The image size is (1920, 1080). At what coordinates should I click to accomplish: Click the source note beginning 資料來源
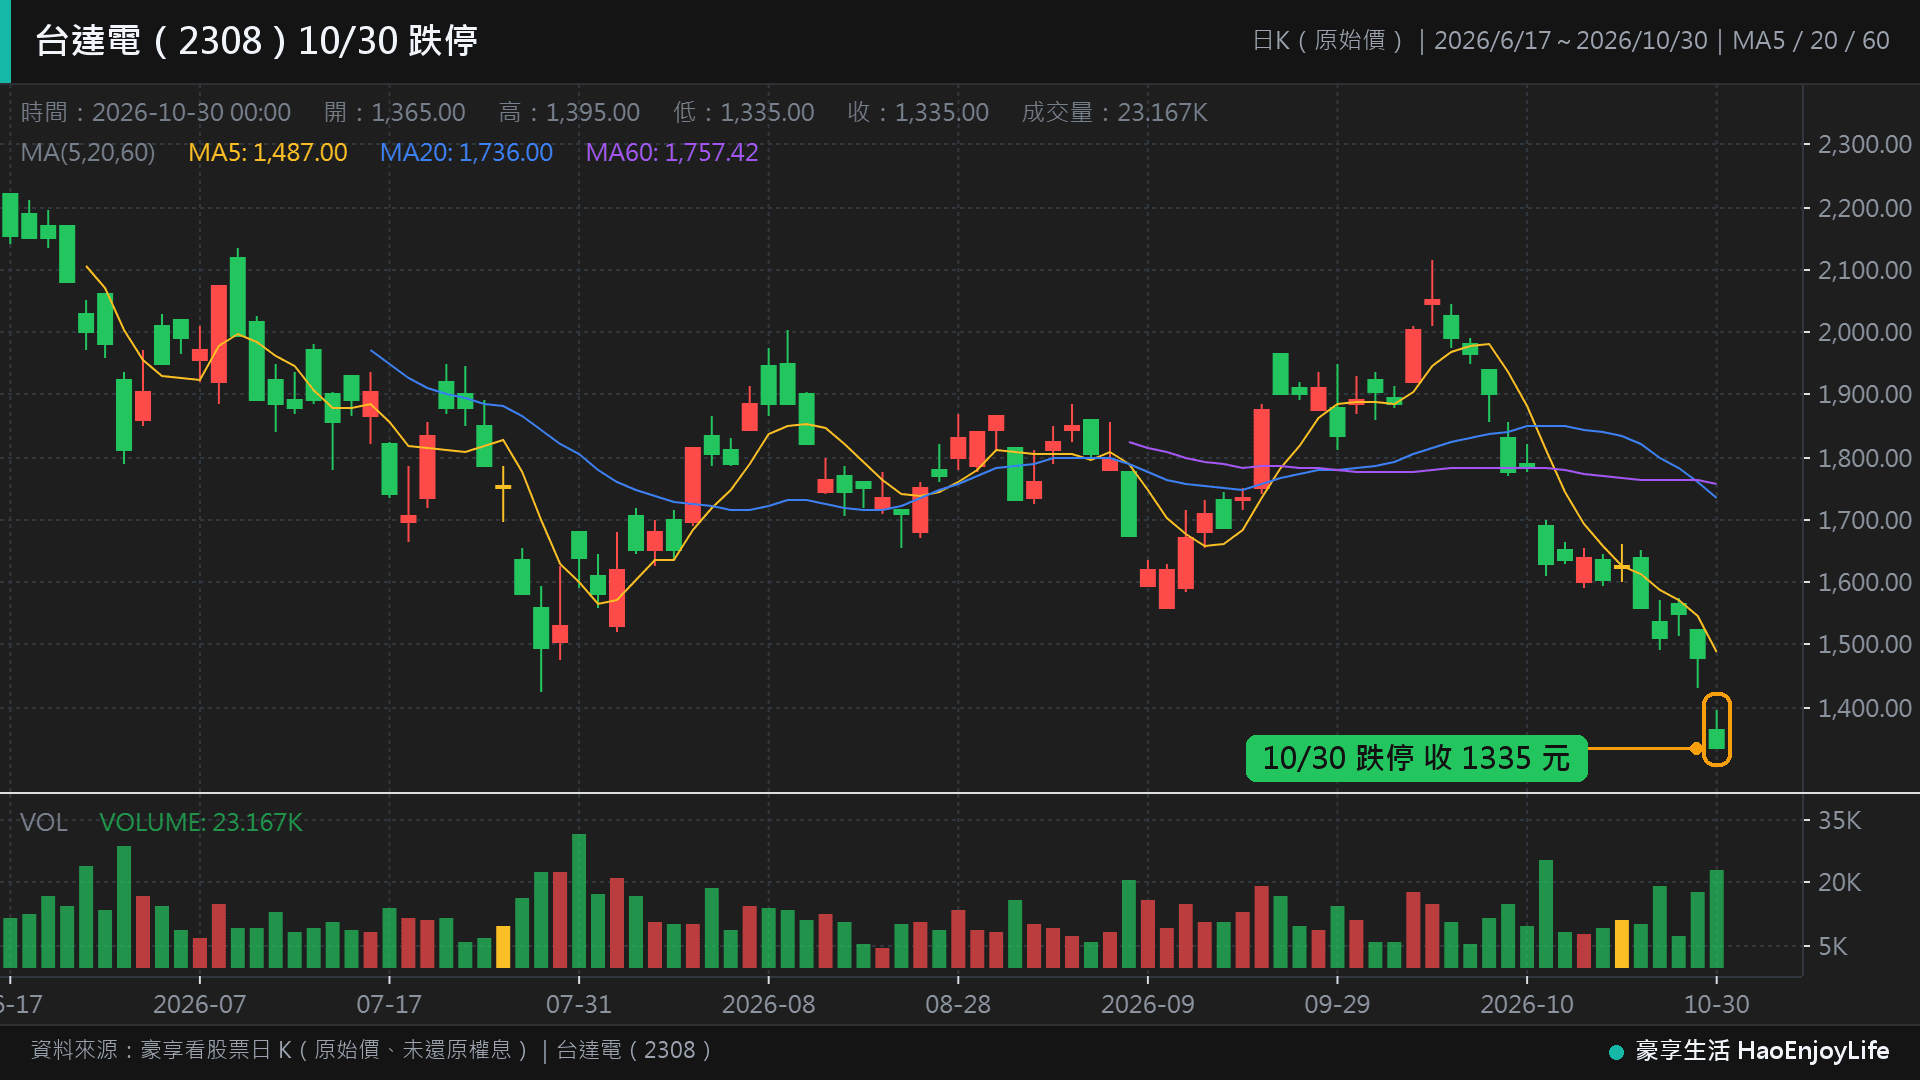pos(371,1050)
